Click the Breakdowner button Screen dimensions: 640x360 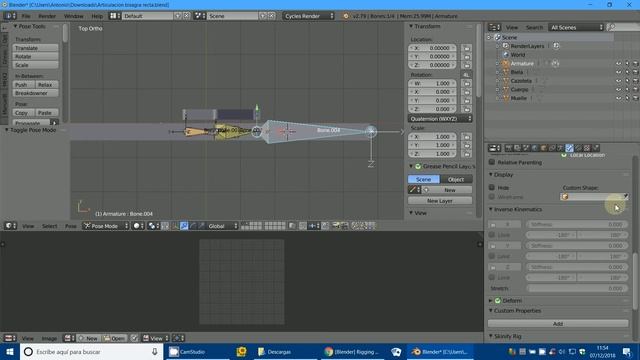(x=36, y=93)
